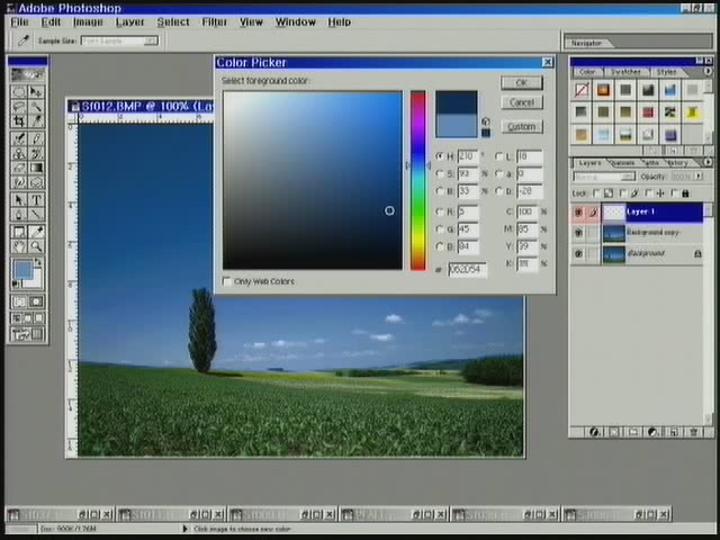Click OK in Color Picker
This screenshot has height=540, width=720.
tap(522, 83)
